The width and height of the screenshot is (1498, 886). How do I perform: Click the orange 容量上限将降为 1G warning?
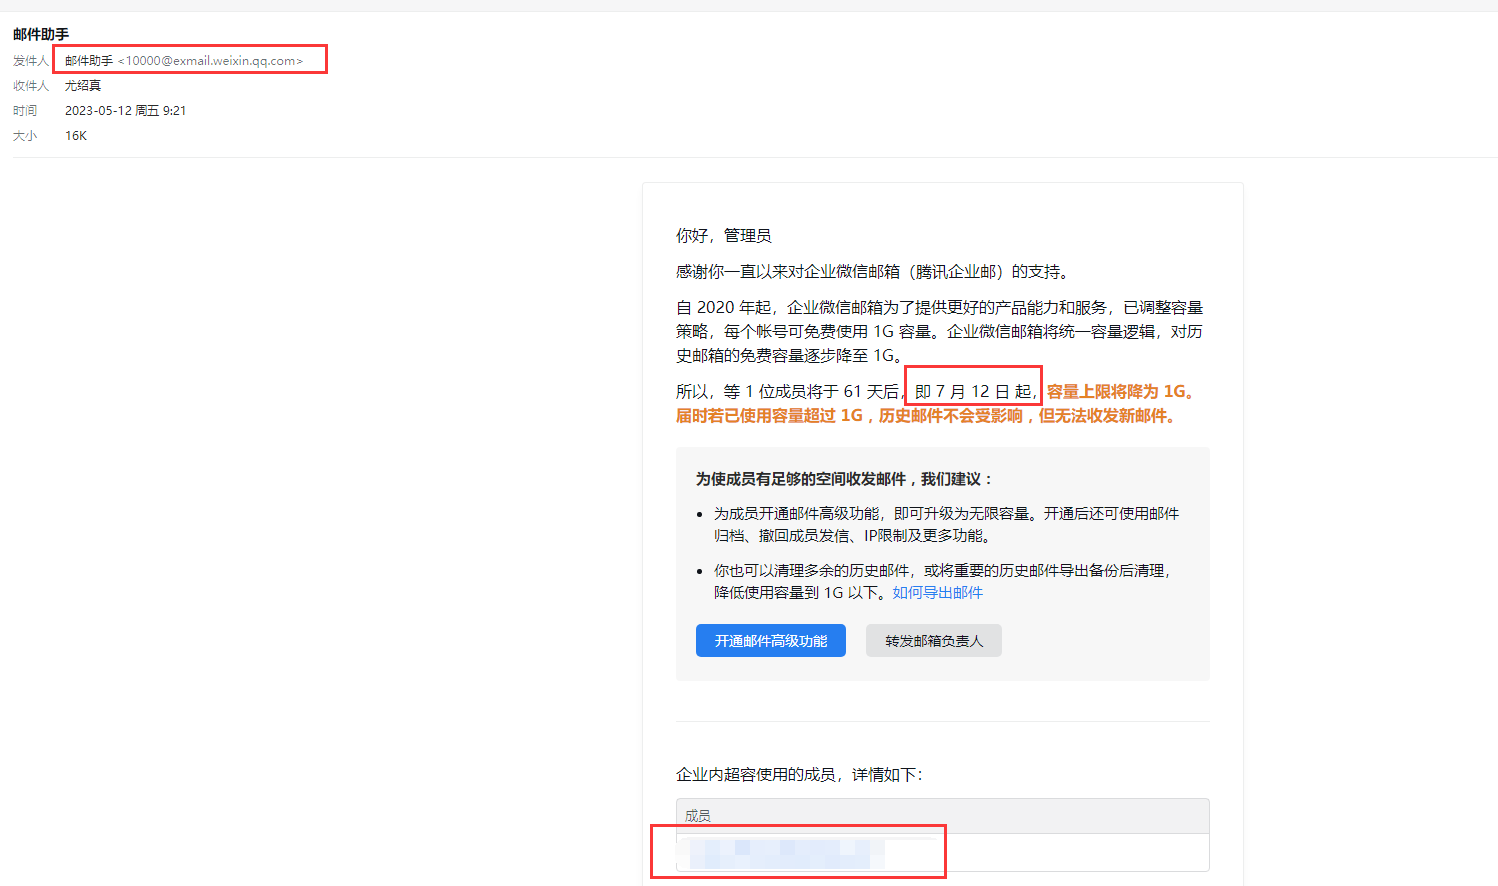coord(1120,392)
